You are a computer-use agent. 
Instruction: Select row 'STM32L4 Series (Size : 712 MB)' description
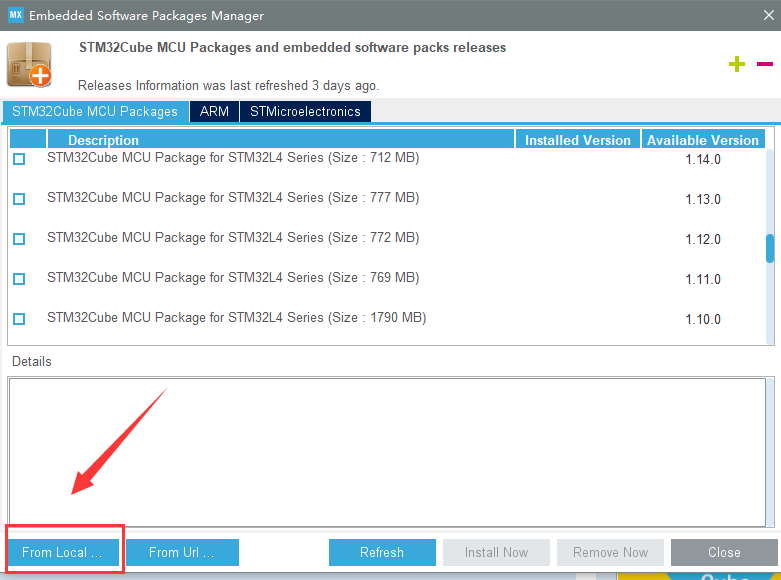coord(233,158)
